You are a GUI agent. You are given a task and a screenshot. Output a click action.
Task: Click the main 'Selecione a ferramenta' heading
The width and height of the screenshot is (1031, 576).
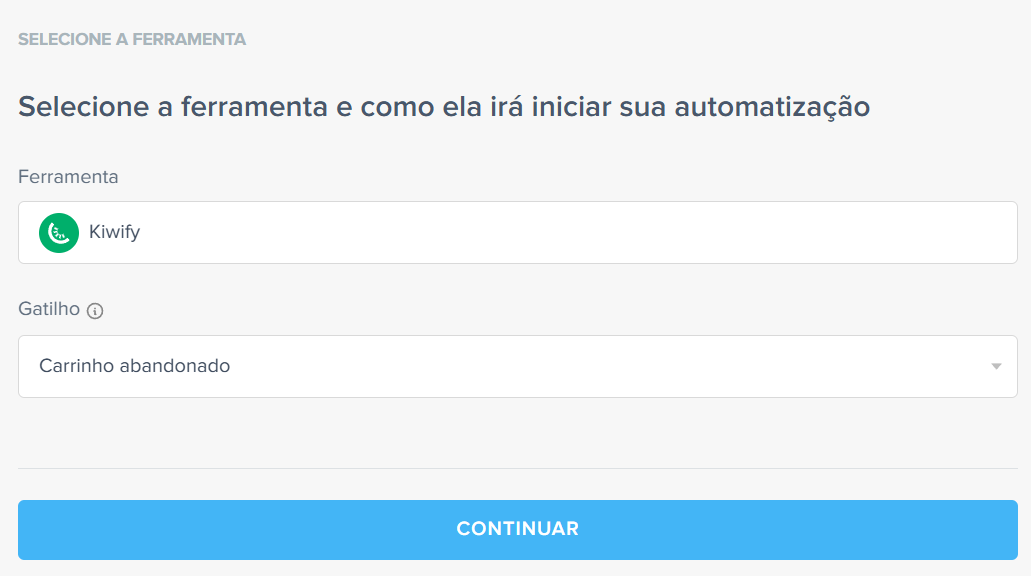tap(444, 107)
